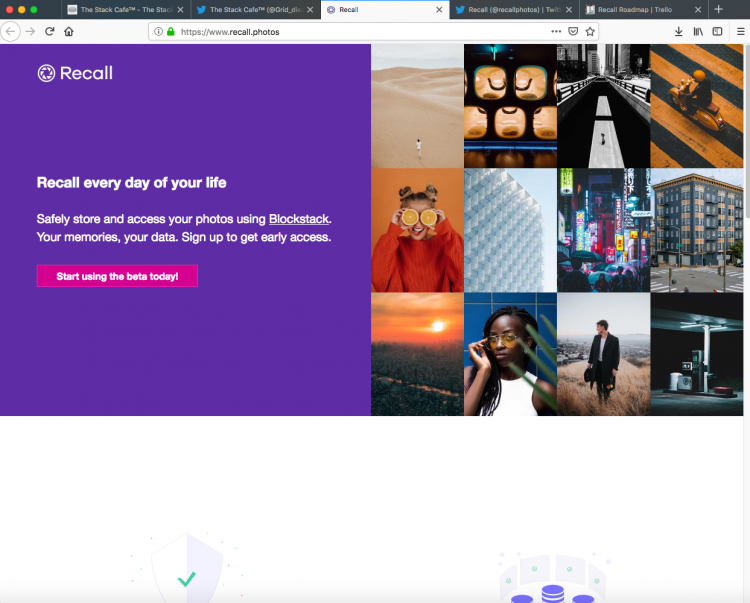
Task: Open the man in black coat photo
Action: click(x=604, y=354)
